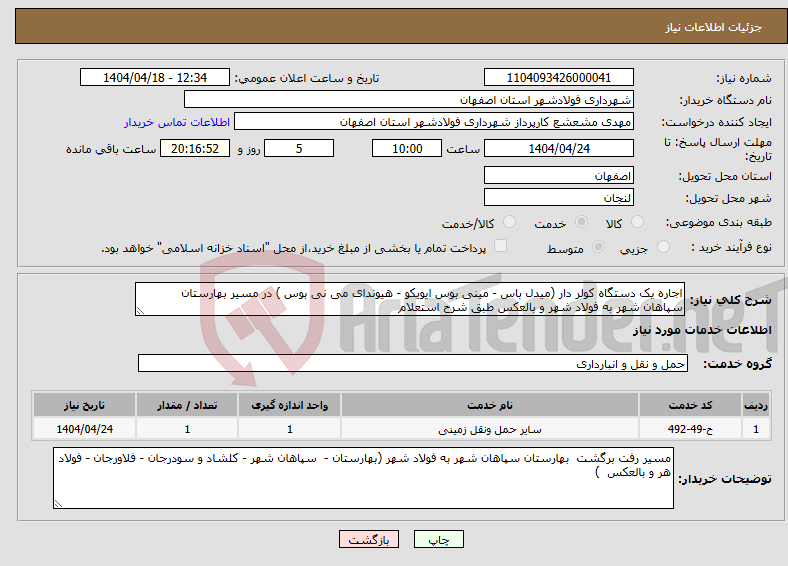Toggle the اسناد خزانه اسلامی payment checkbox

[x=501, y=246]
